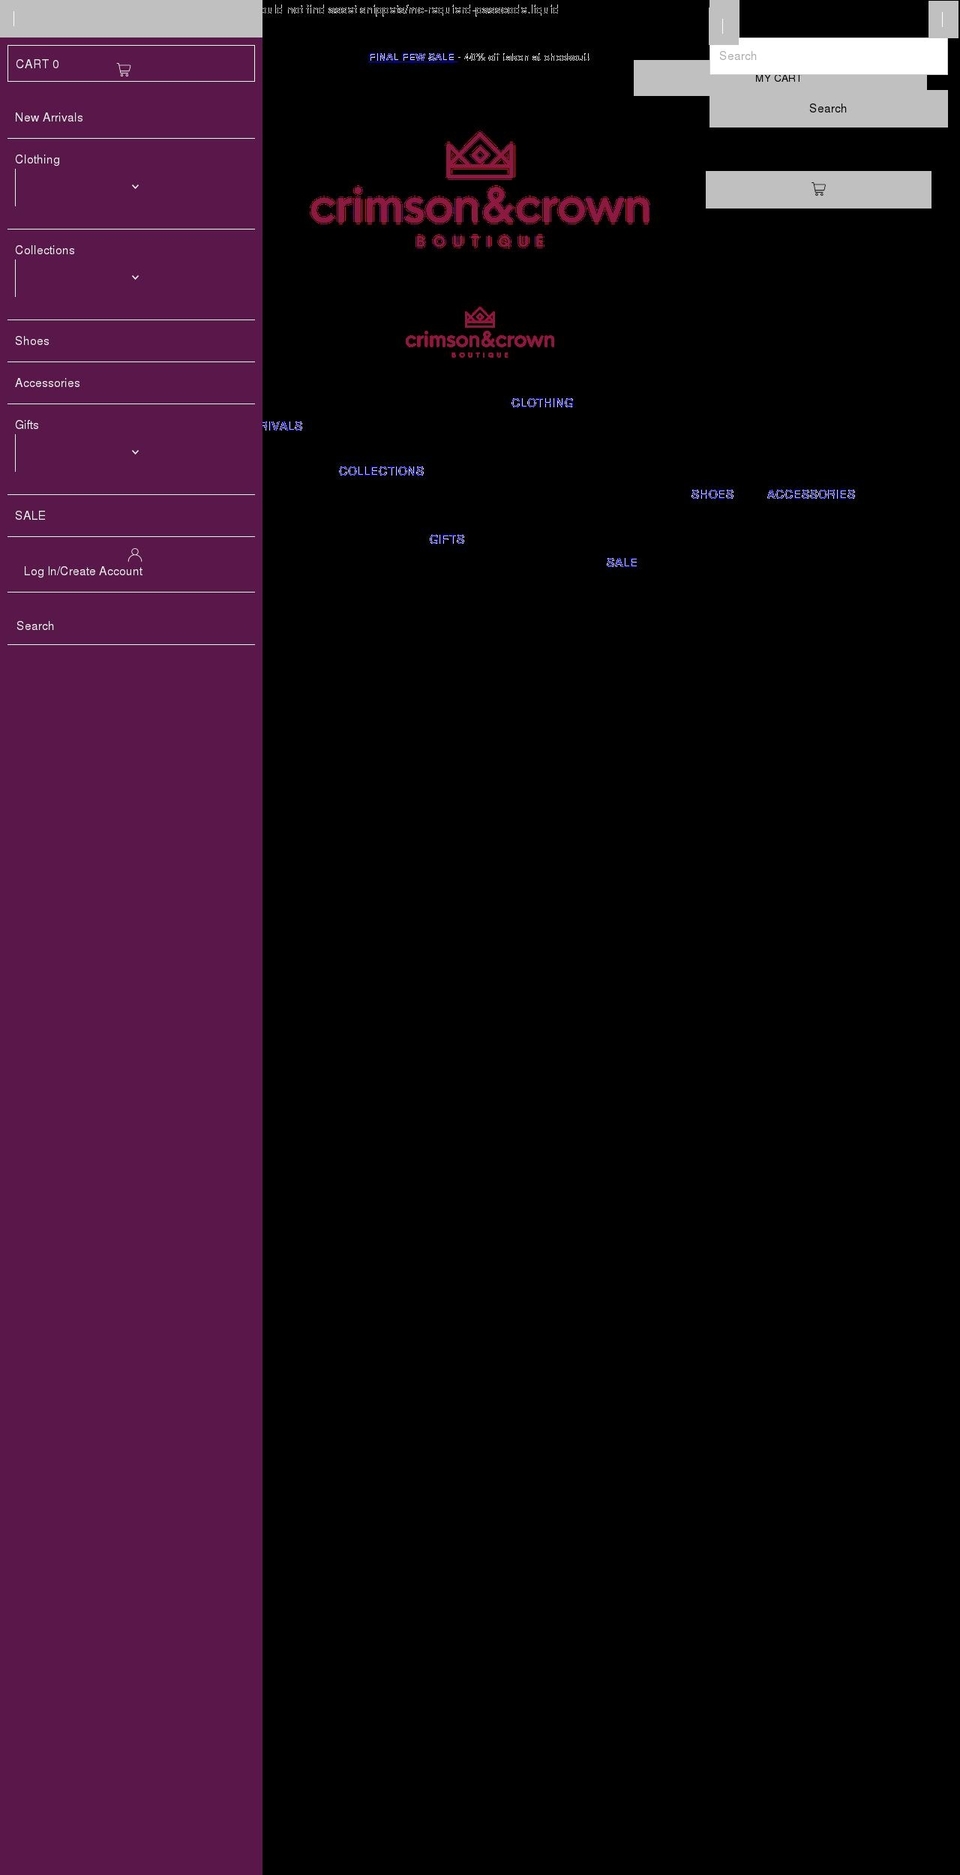Open the CLOTHING nav link
960x1875 pixels.
(x=542, y=403)
